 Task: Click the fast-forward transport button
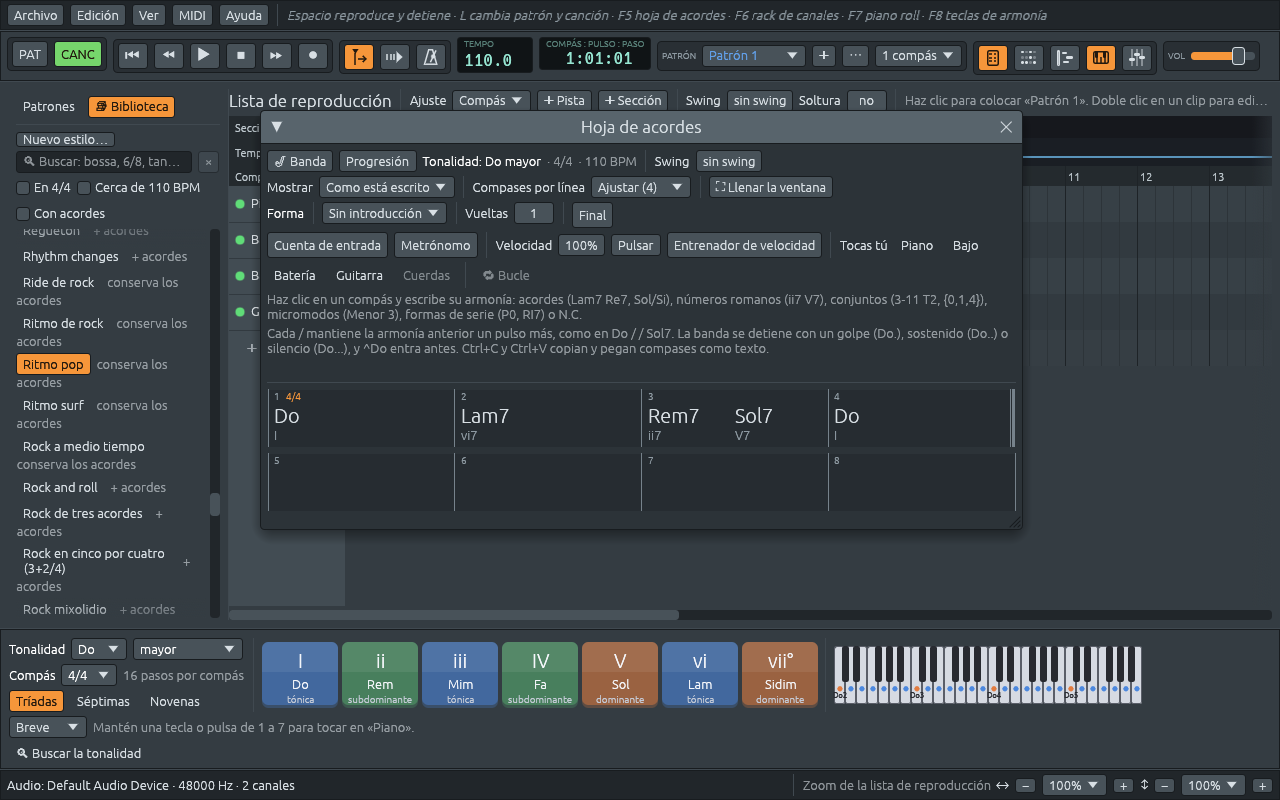277,56
